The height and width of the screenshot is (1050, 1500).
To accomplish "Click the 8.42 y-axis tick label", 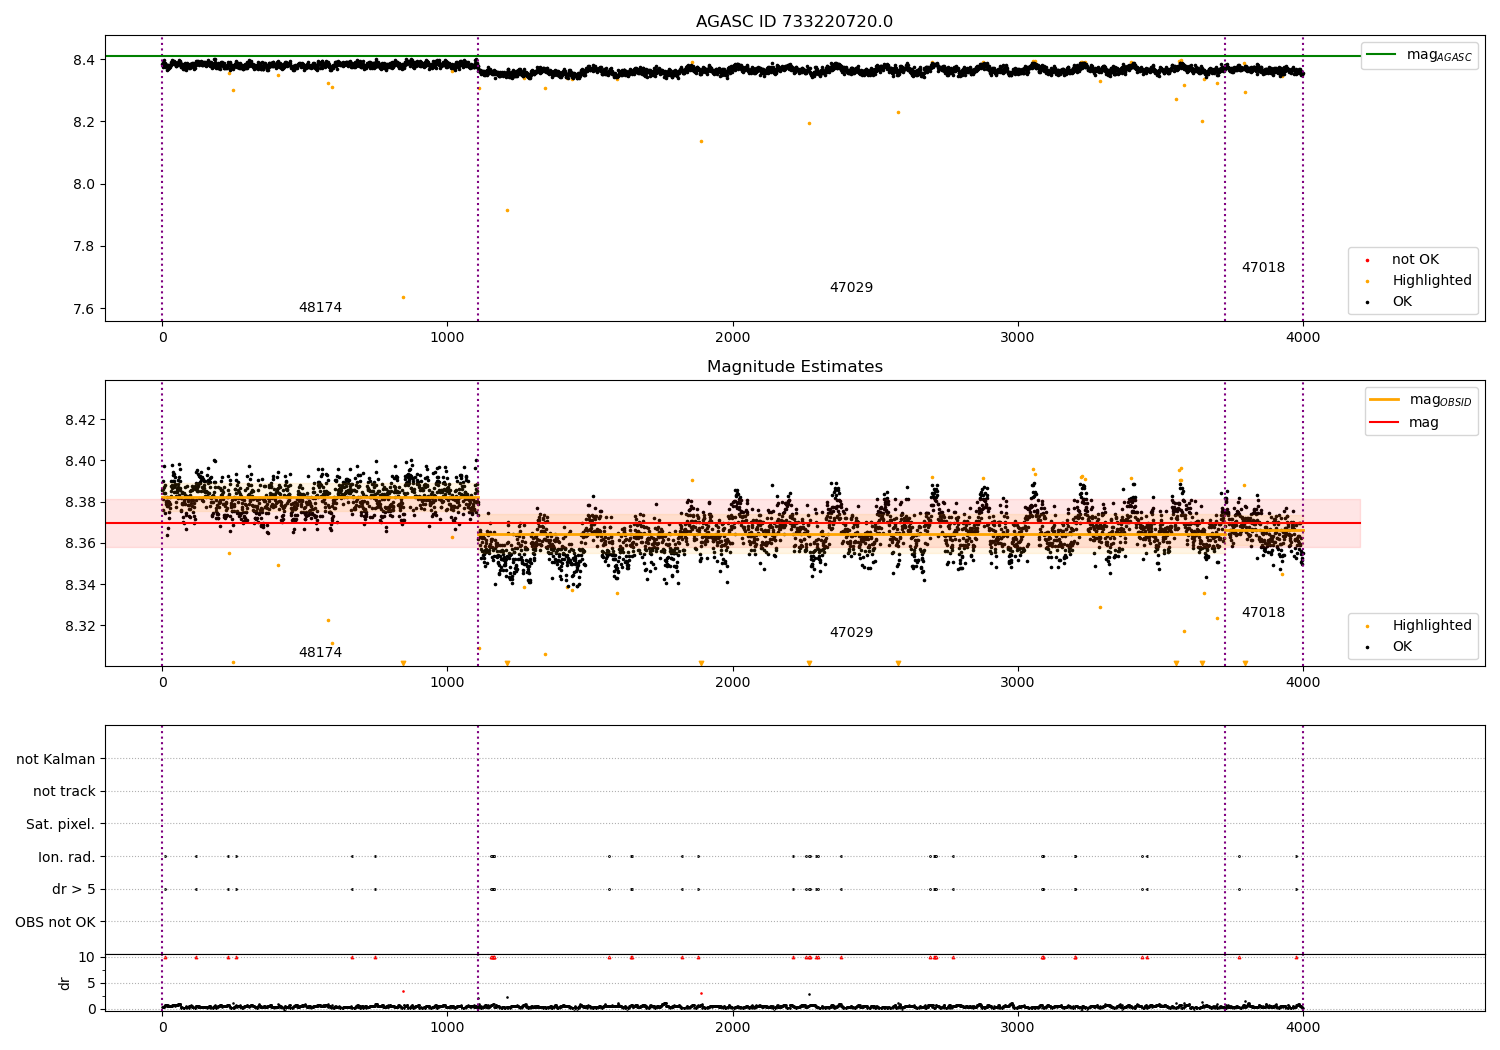I will 80,420.
